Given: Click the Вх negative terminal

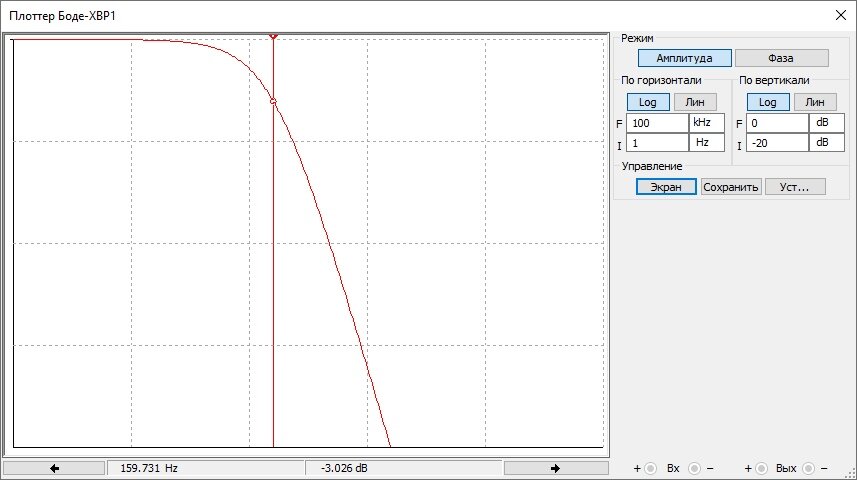Looking at the screenshot, I should [694, 469].
